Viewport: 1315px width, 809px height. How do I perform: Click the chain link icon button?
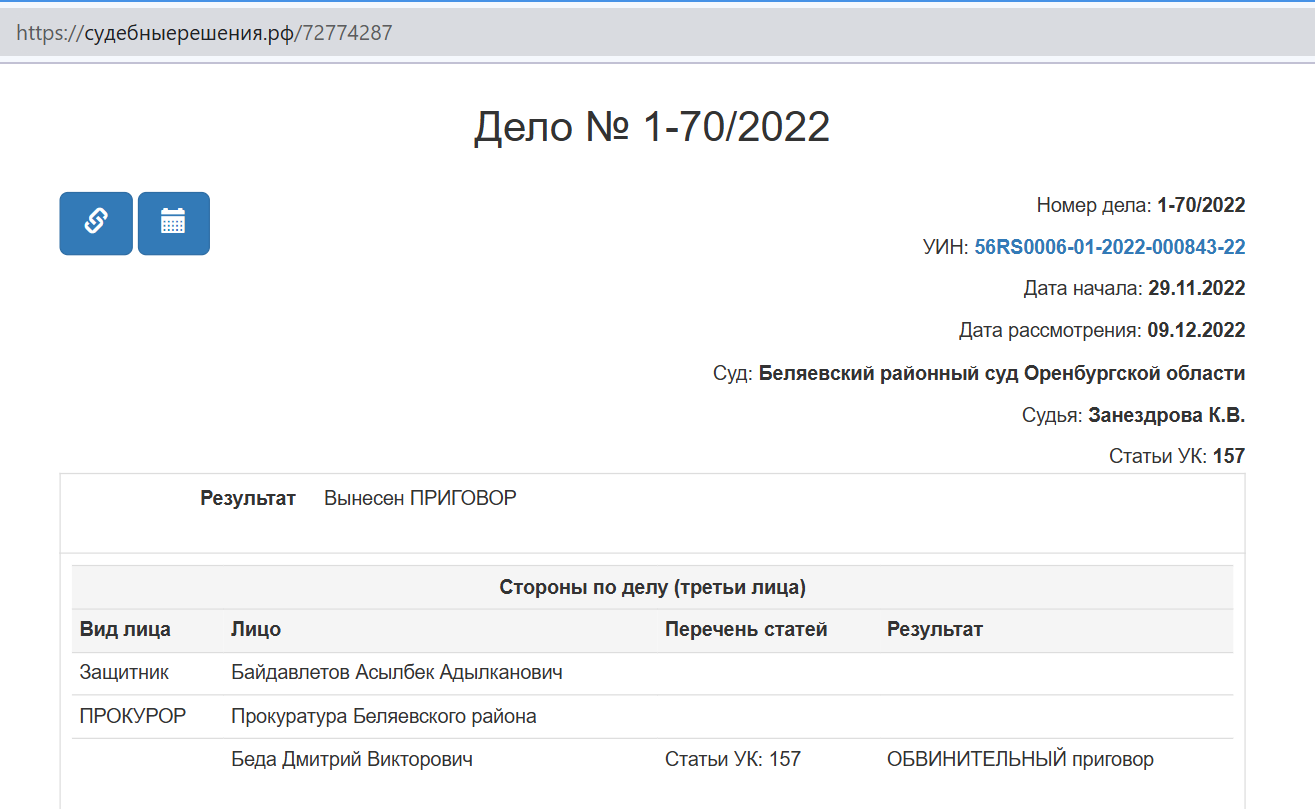96,223
